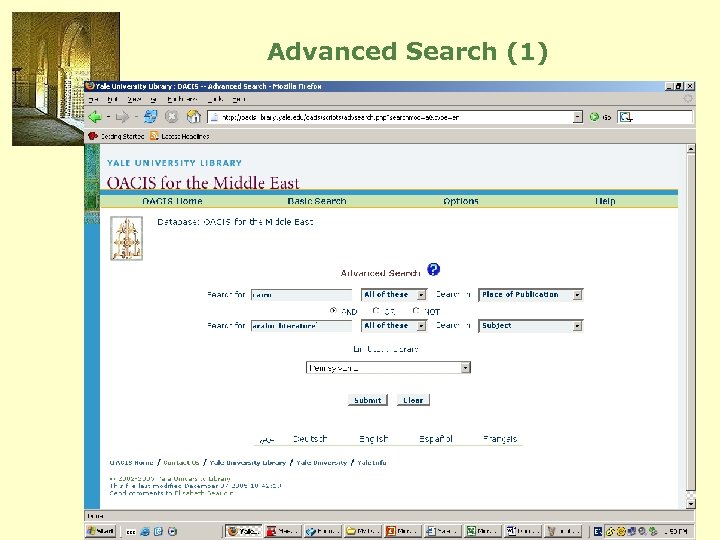Open the Word taskbar button
The image size is (720, 540).
click(x=523, y=531)
